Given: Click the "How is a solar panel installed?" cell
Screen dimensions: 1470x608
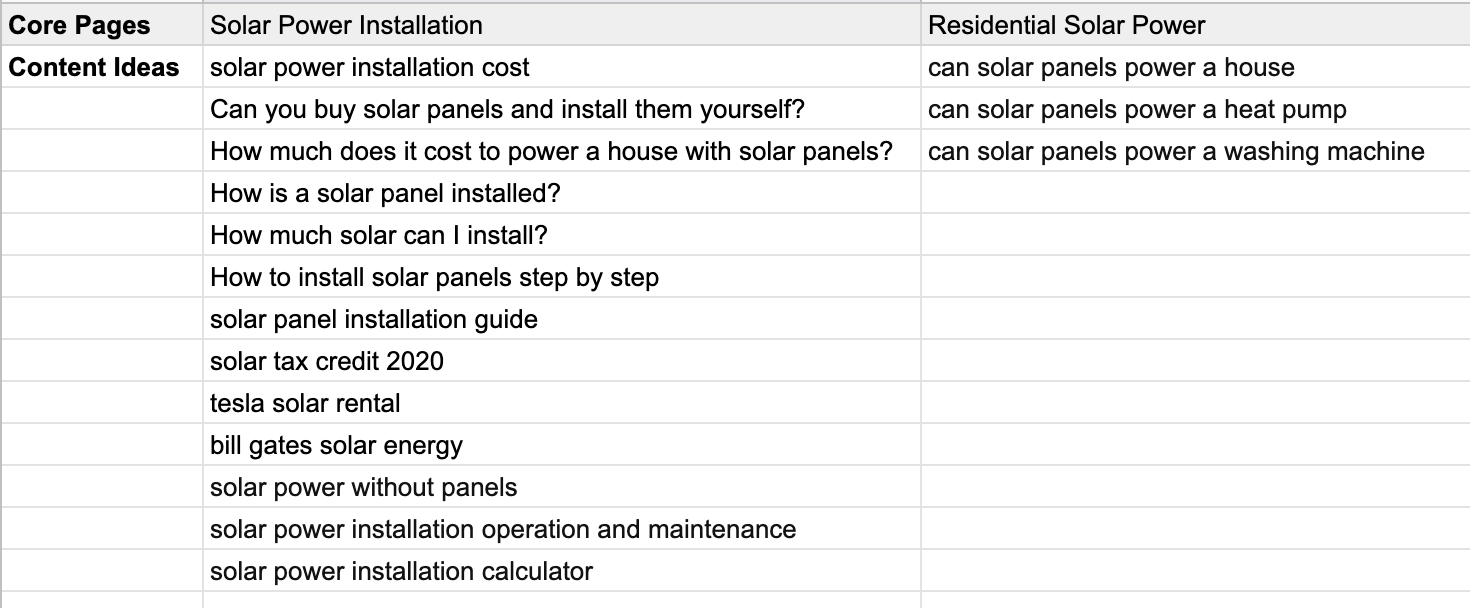Looking at the screenshot, I should point(385,193).
